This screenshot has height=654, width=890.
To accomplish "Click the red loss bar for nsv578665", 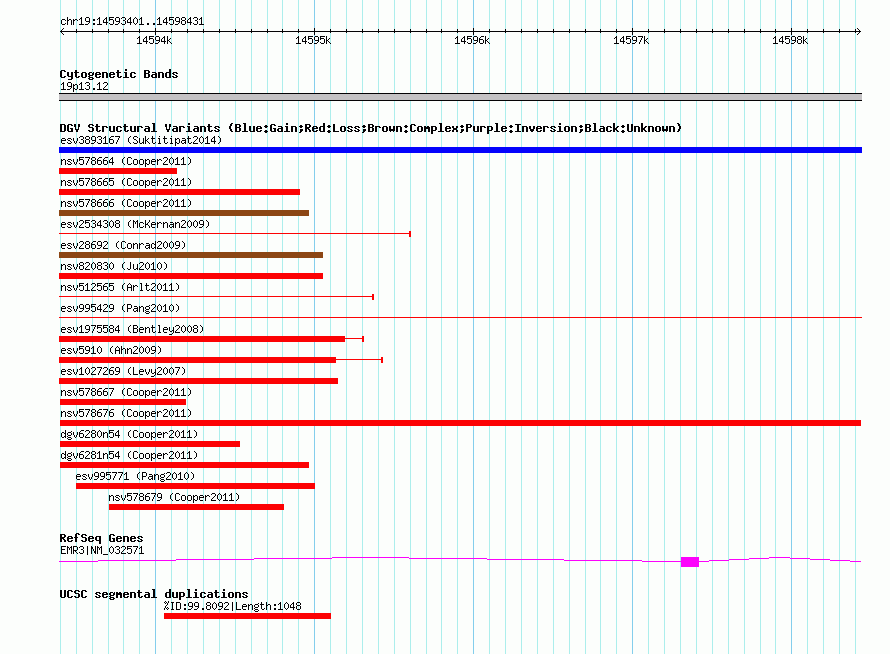I will coord(179,192).
